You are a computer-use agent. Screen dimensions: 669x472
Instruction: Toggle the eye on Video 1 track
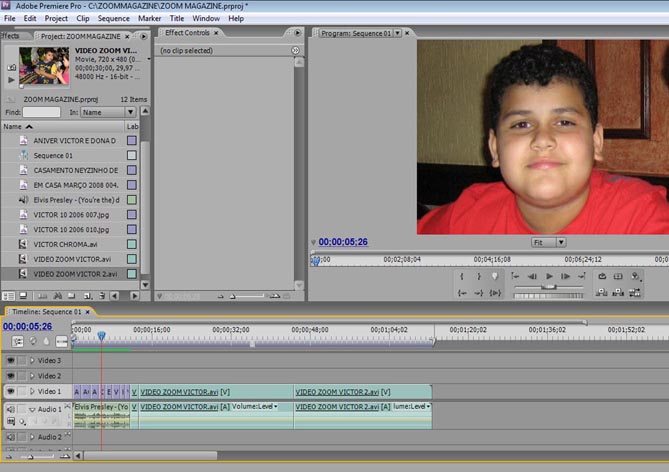pyautogui.click(x=10, y=392)
